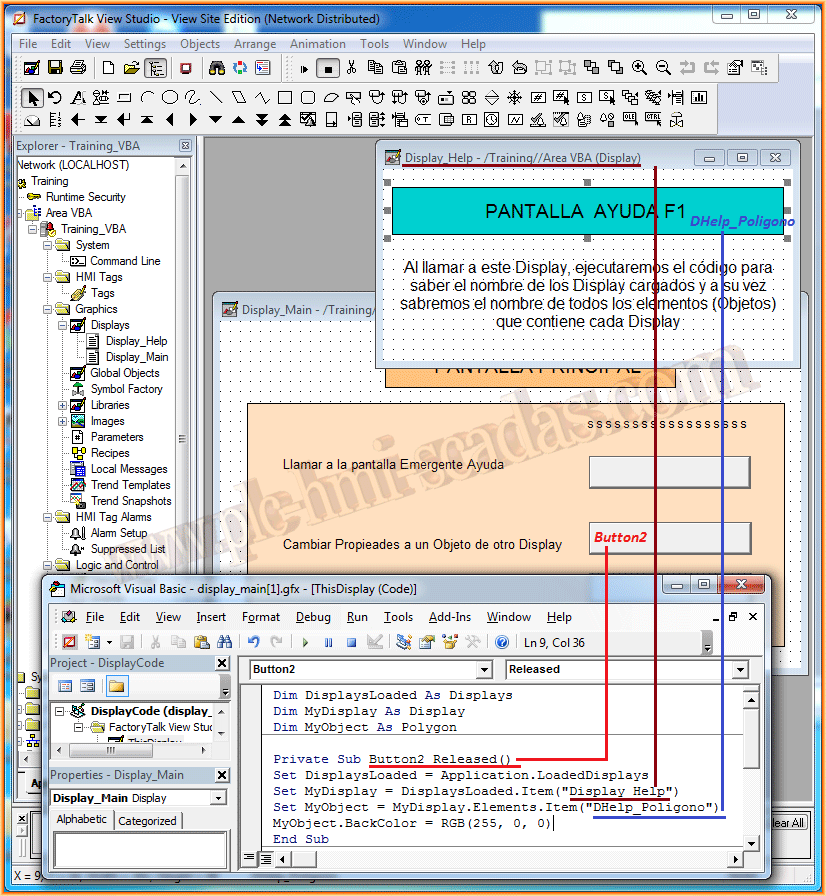Click the Run Sub play icon in VBA
The height and width of the screenshot is (896, 826).
click(305, 642)
